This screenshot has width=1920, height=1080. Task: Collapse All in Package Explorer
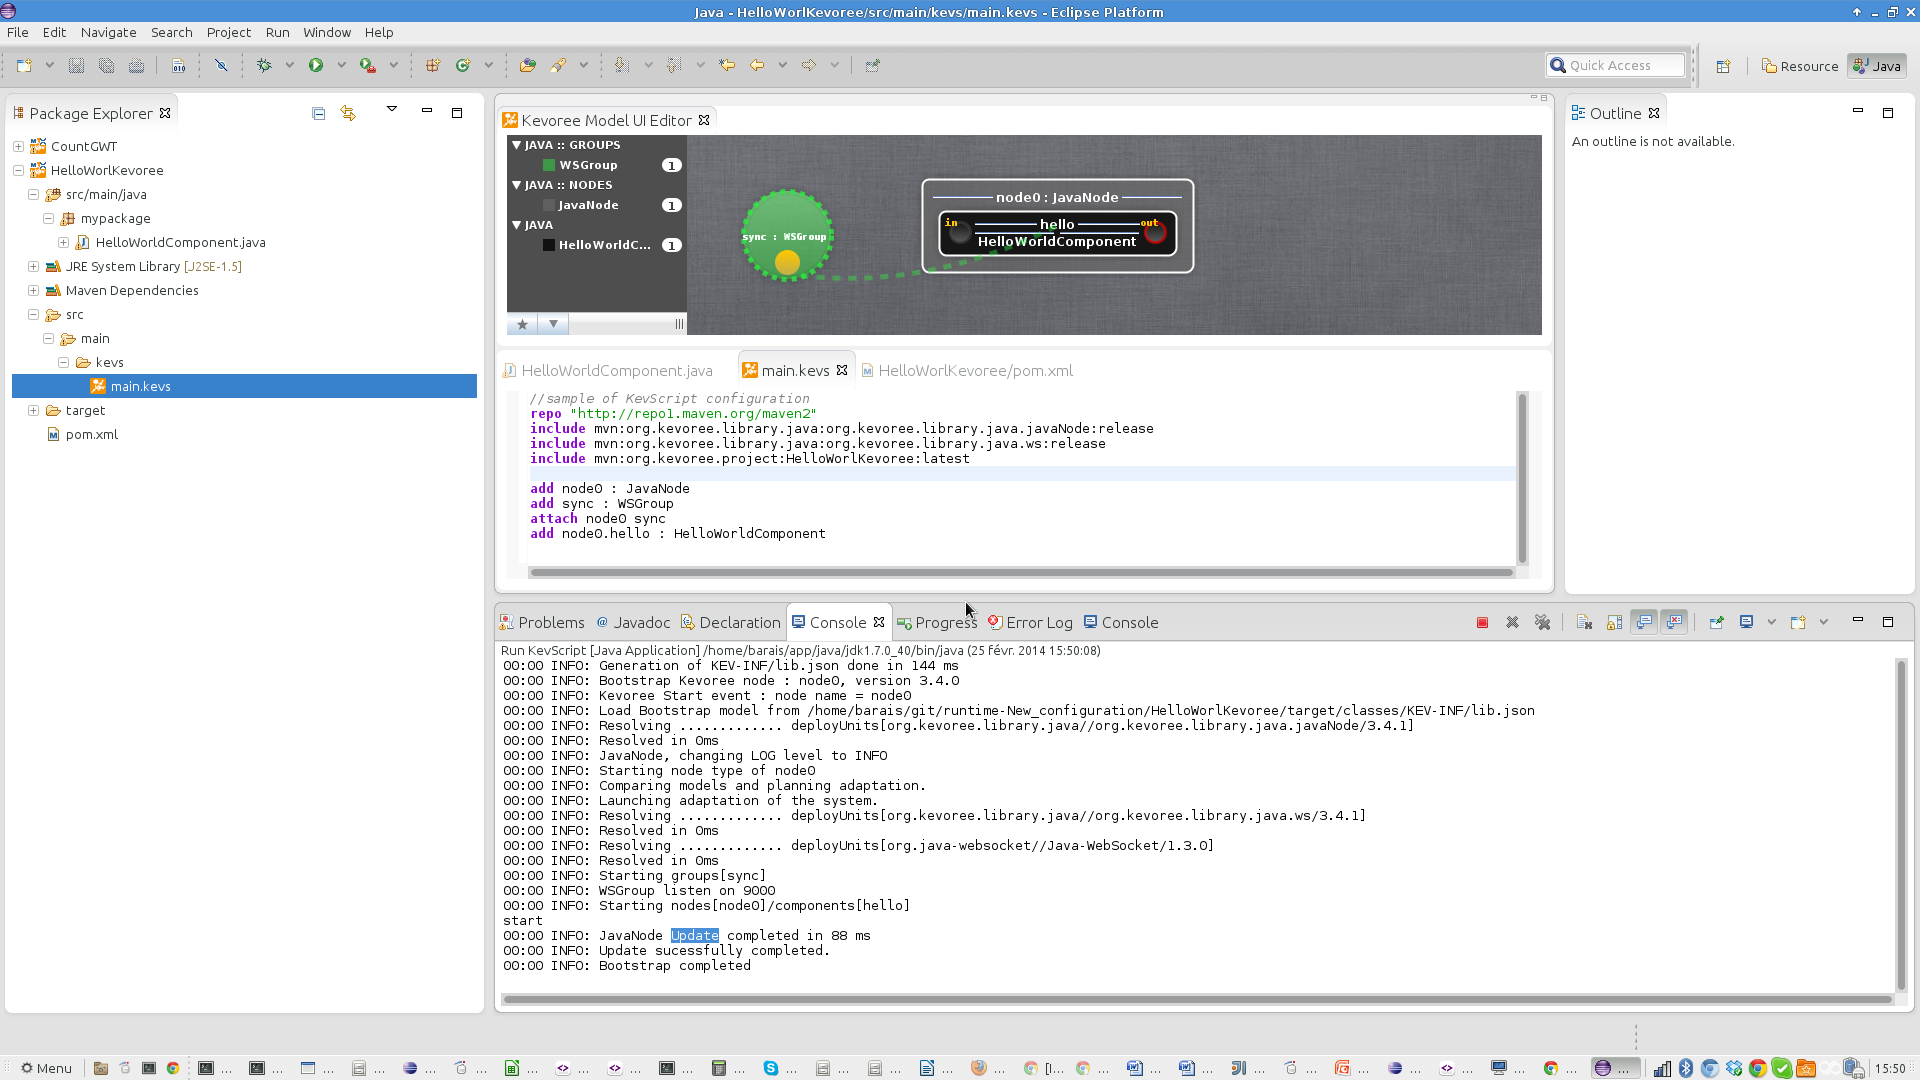click(318, 113)
